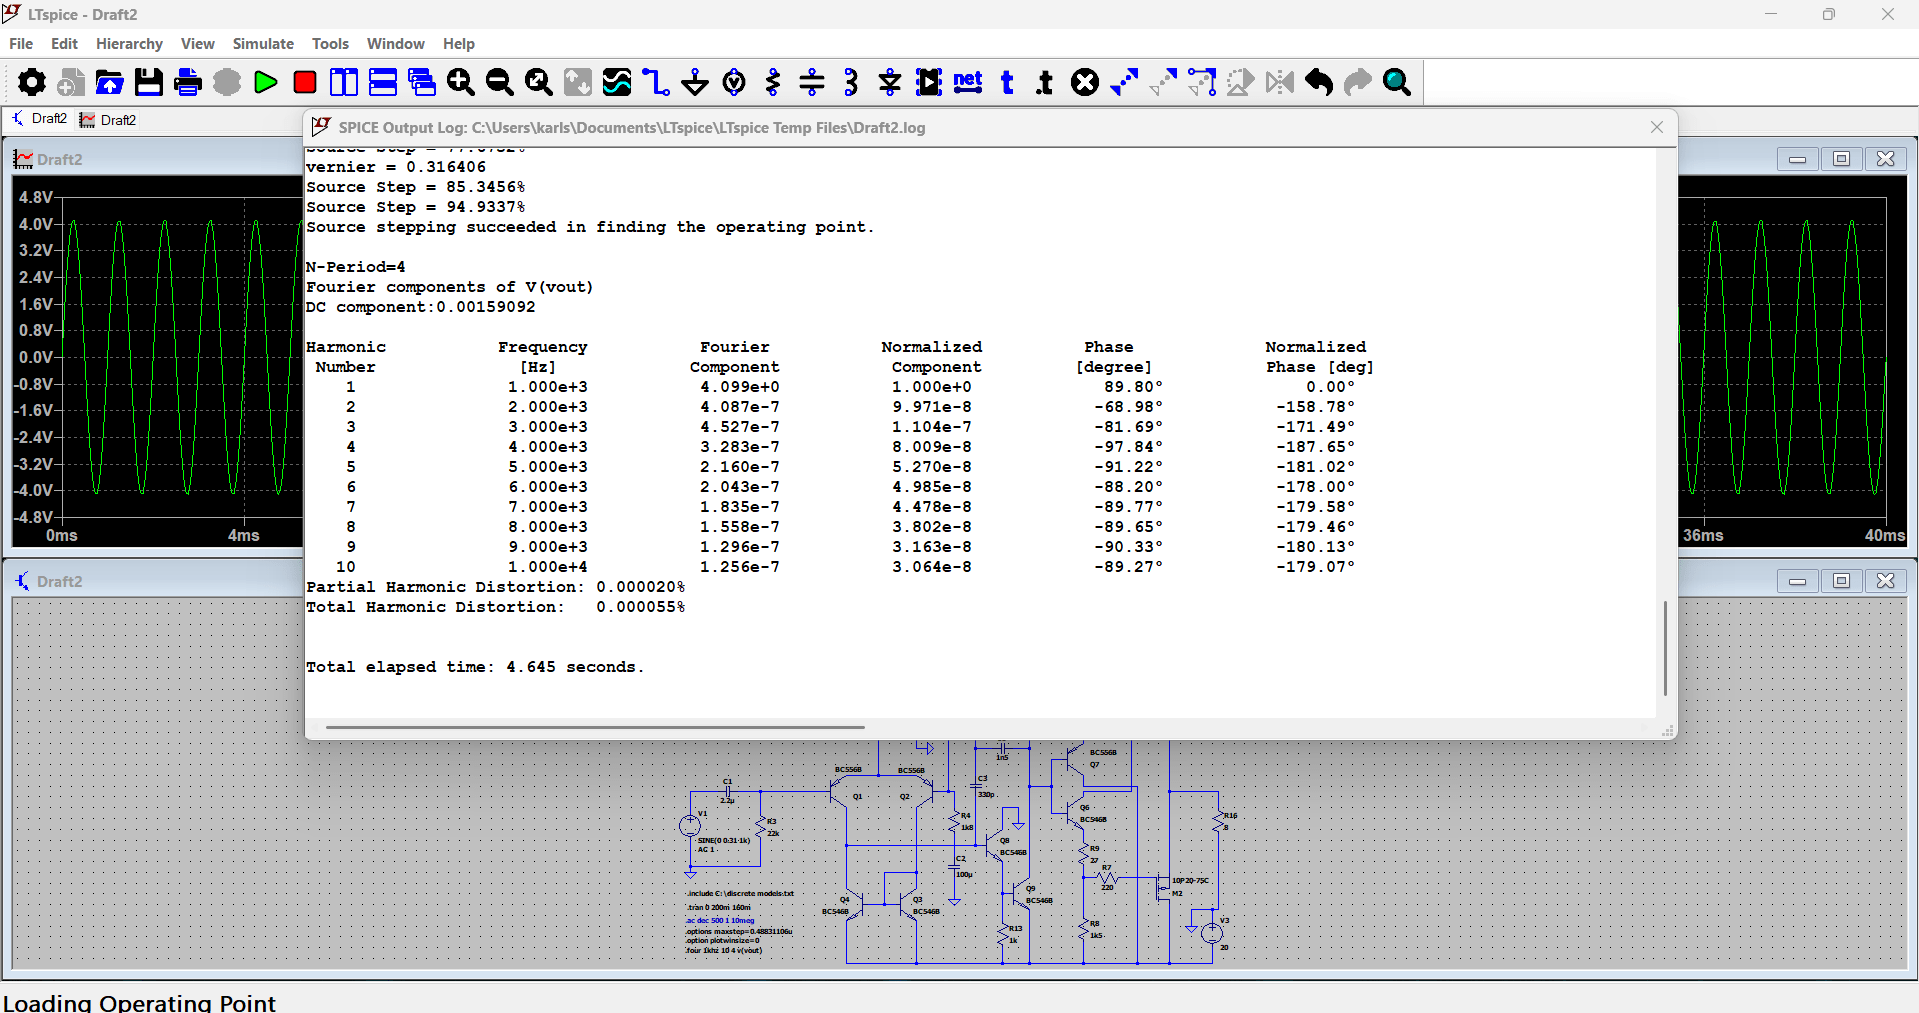The image size is (1919, 1013).
Task: Close the Draft2 schematic window
Action: click(x=1885, y=581)
